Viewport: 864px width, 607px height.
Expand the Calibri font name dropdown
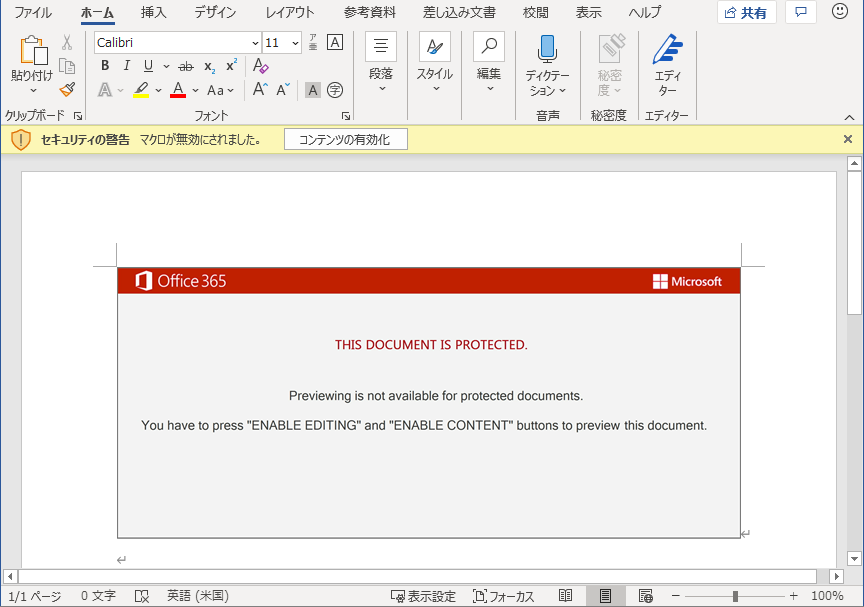[255, 43]
